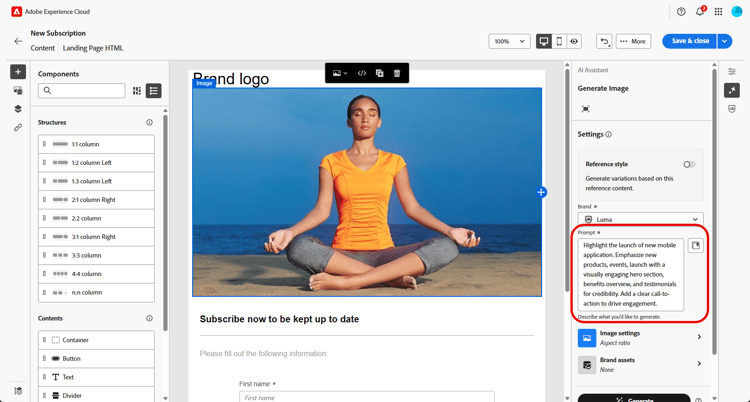
Task: Switch components to grid view
Action: (137, 90)
